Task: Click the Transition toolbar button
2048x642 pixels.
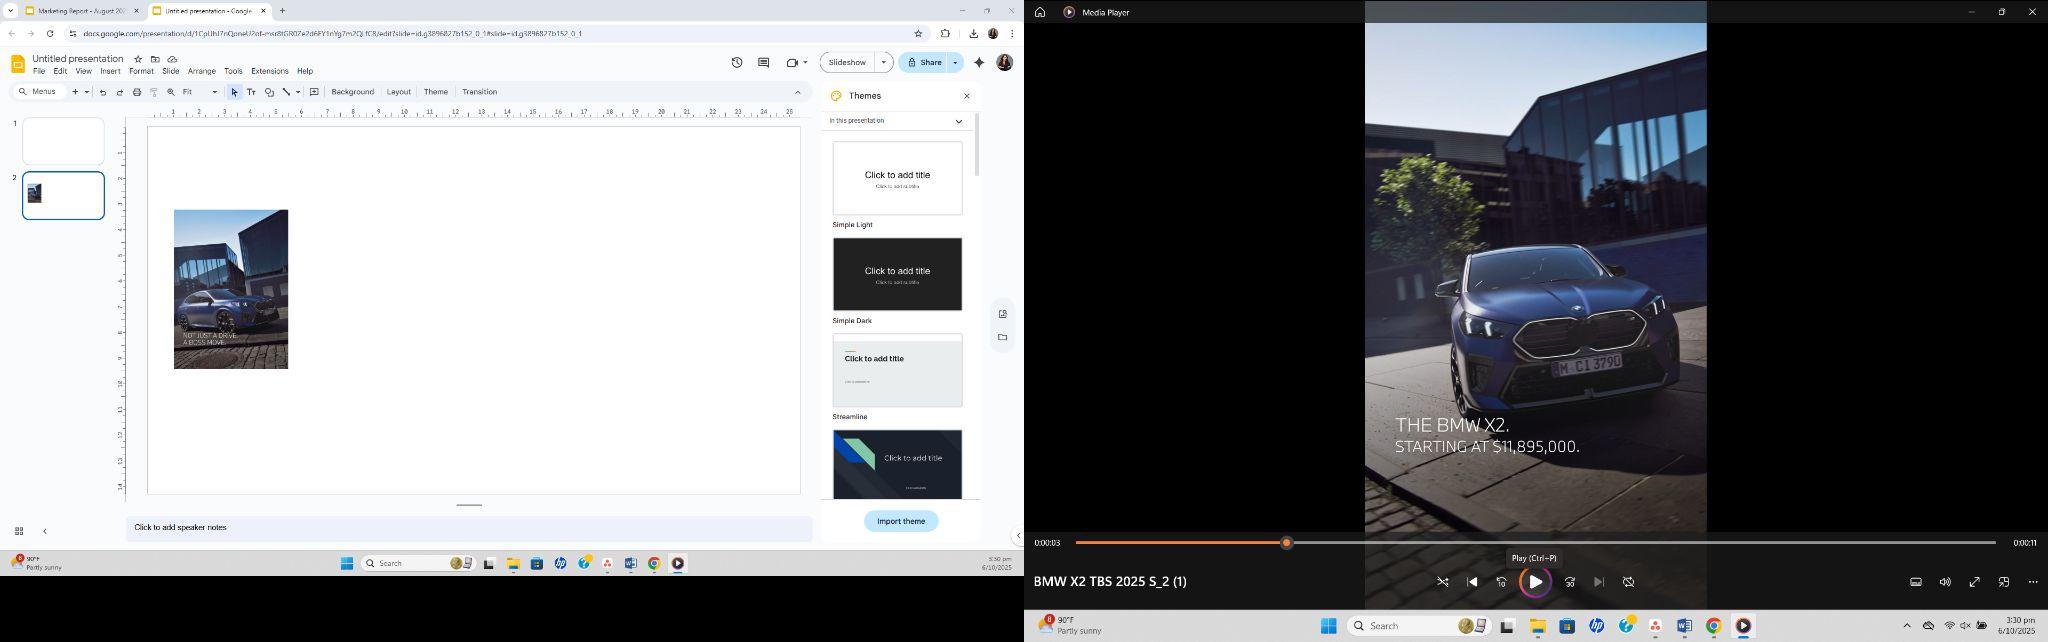Action: pos(480,92)
